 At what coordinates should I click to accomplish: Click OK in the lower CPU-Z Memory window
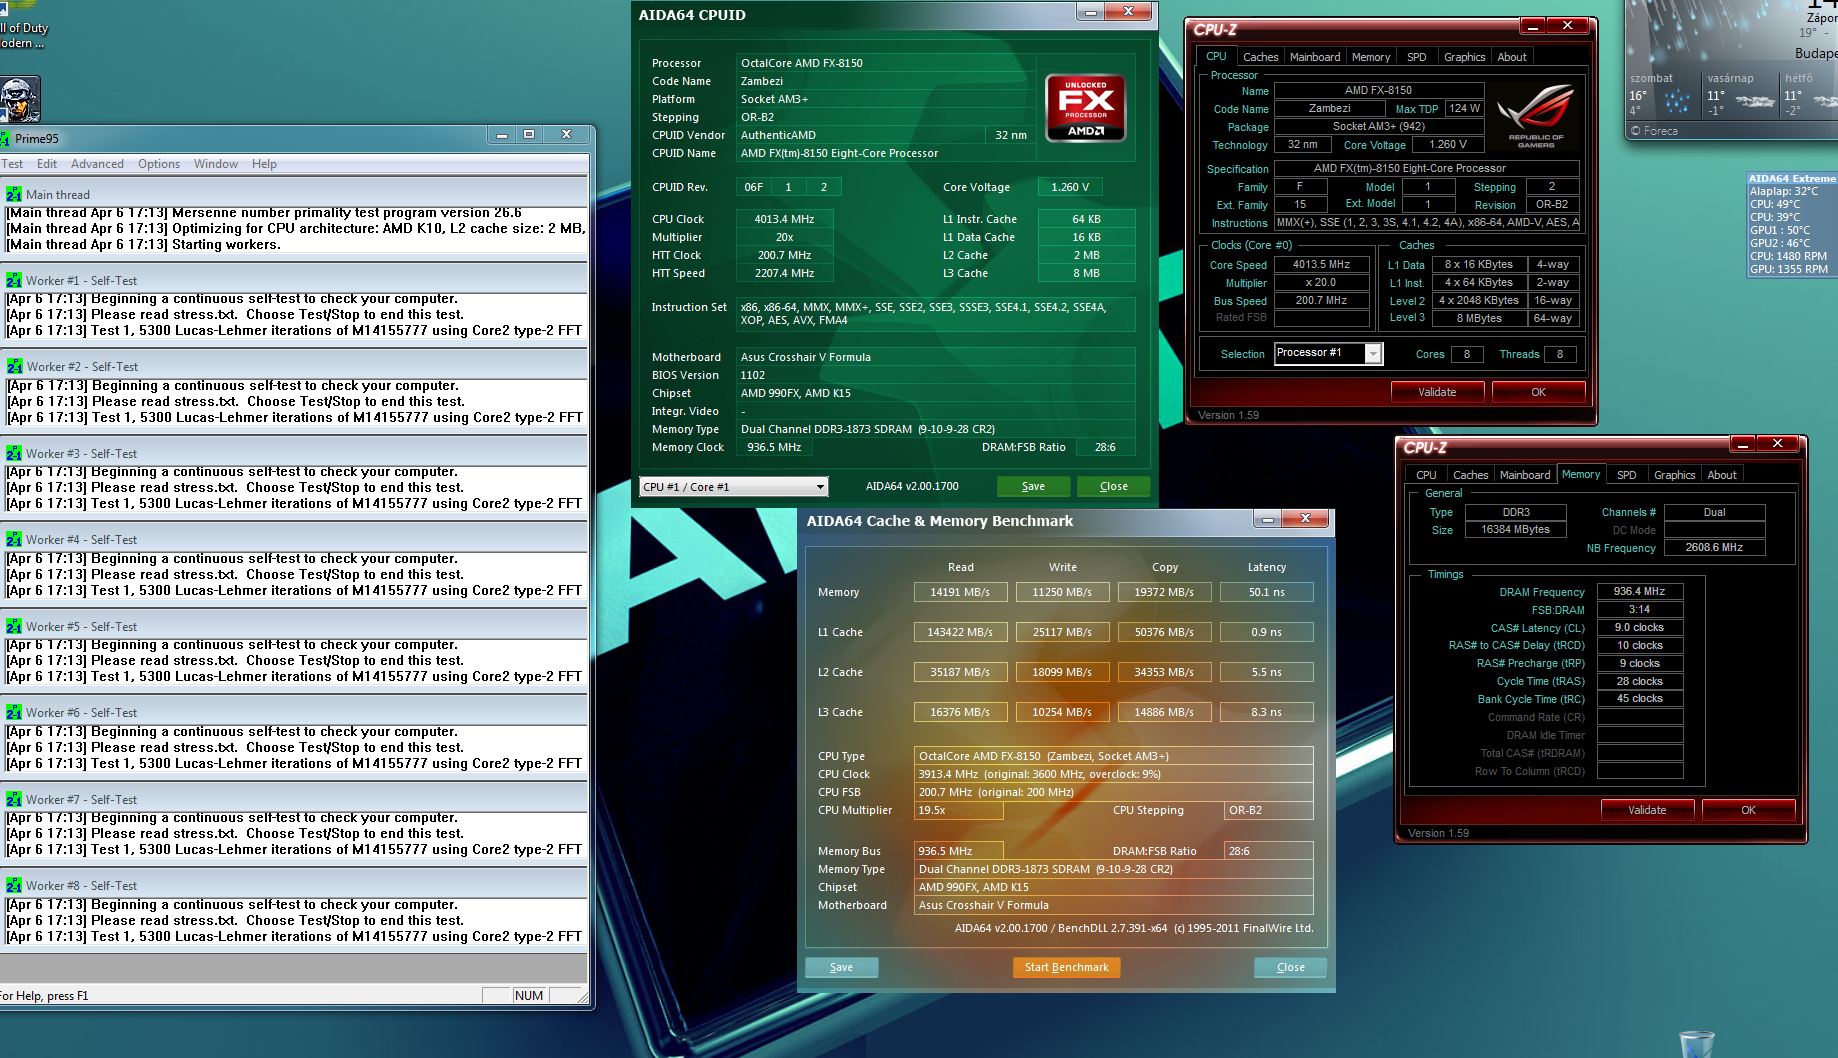pos(1748,810)
